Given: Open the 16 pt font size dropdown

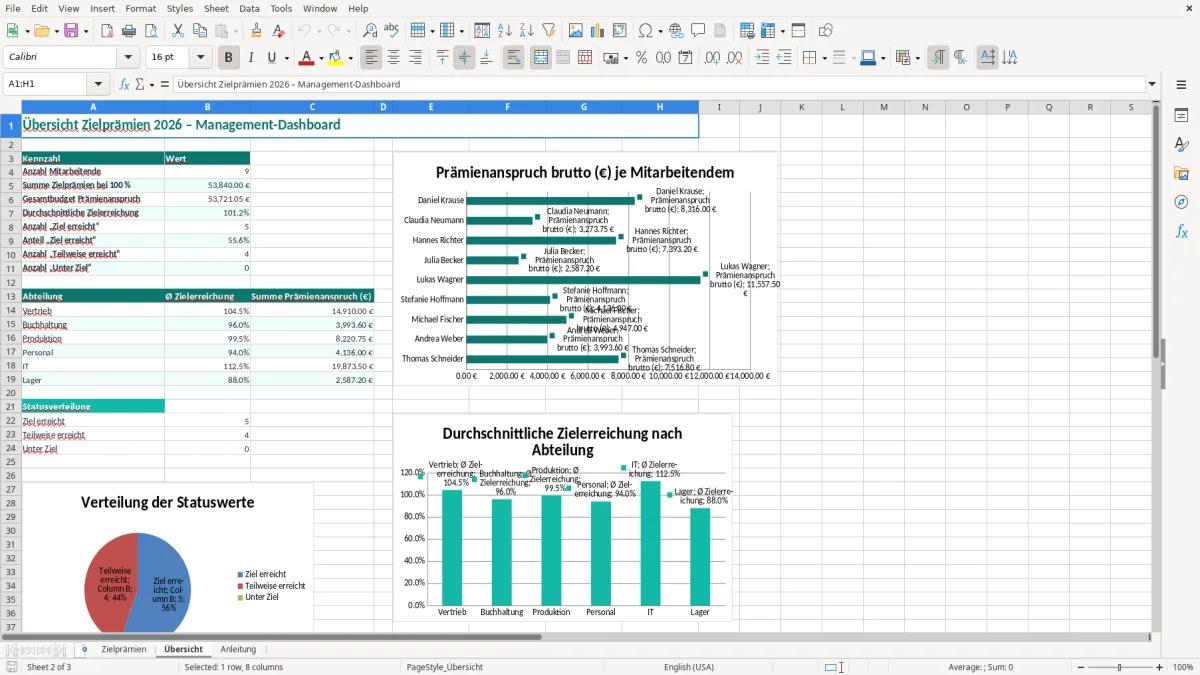Looking at the screenshot, I should [201, 58].
